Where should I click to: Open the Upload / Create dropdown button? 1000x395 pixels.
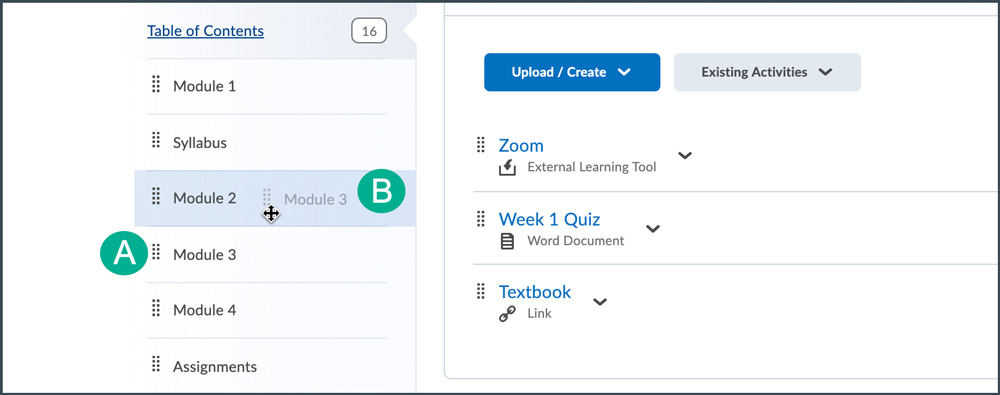pyautogui.click(x=572, y=72)
